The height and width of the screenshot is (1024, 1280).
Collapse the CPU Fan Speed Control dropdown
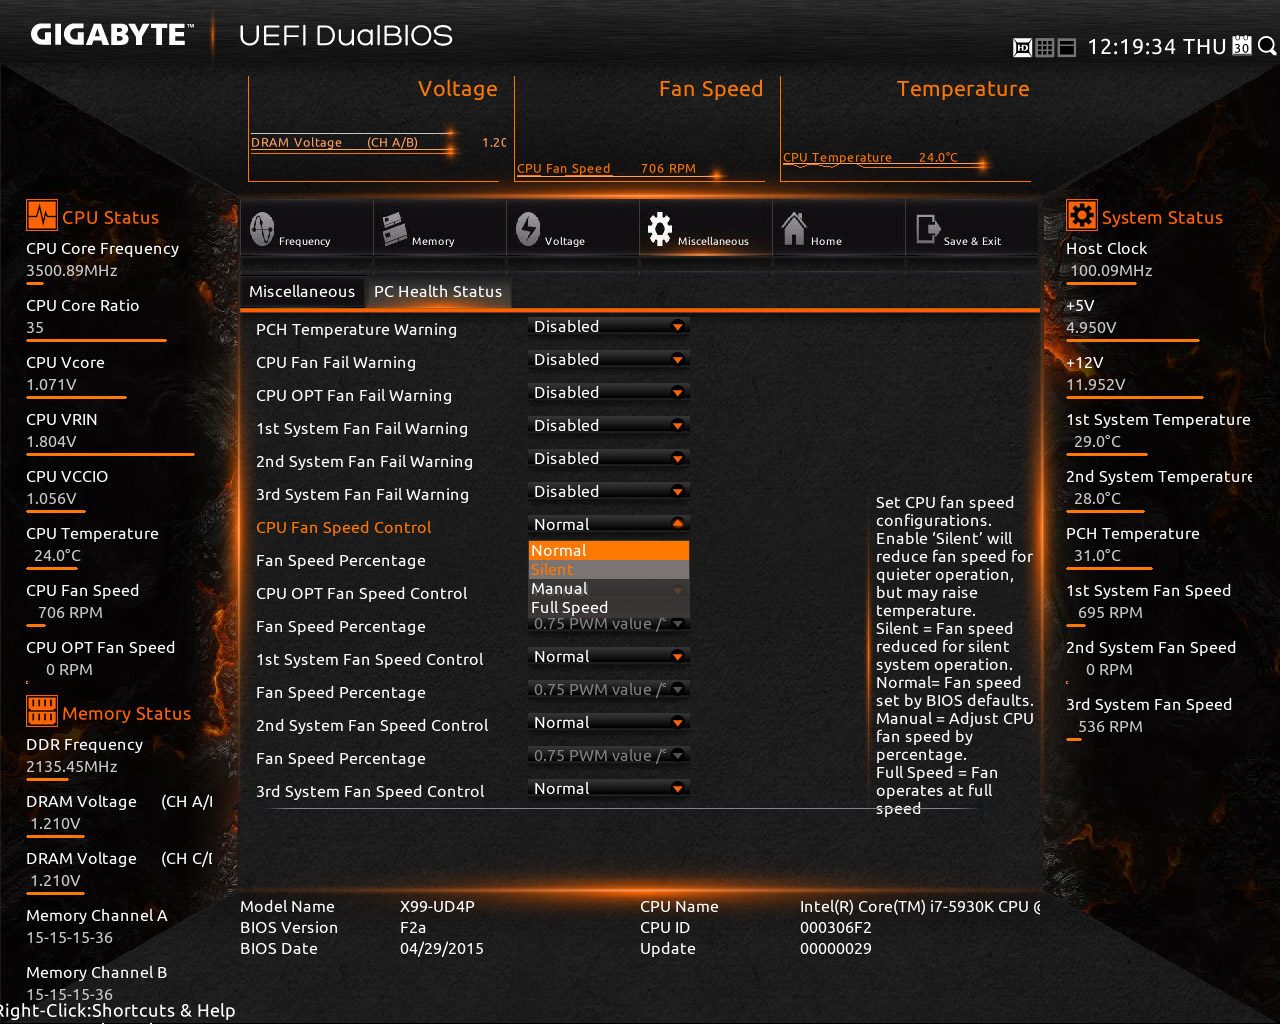[x=609, y=525]
